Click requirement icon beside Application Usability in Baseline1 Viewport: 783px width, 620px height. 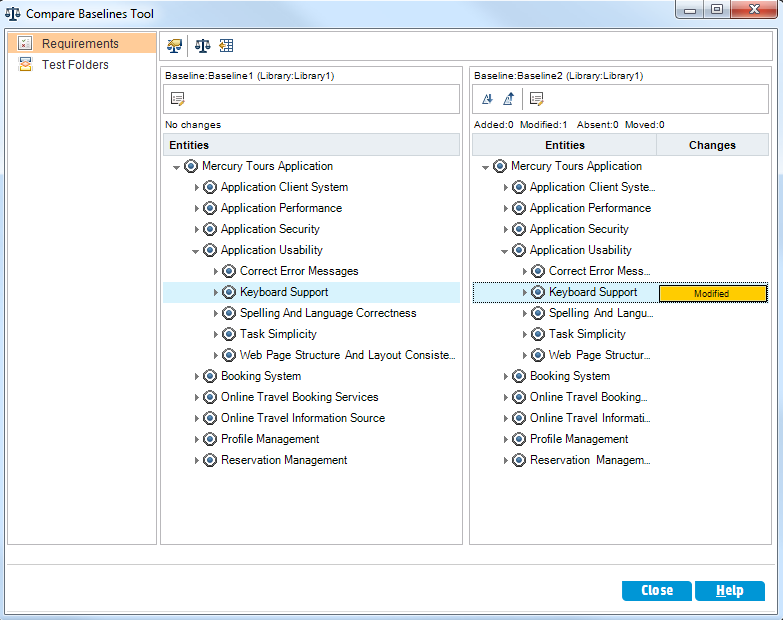(210, 250)
